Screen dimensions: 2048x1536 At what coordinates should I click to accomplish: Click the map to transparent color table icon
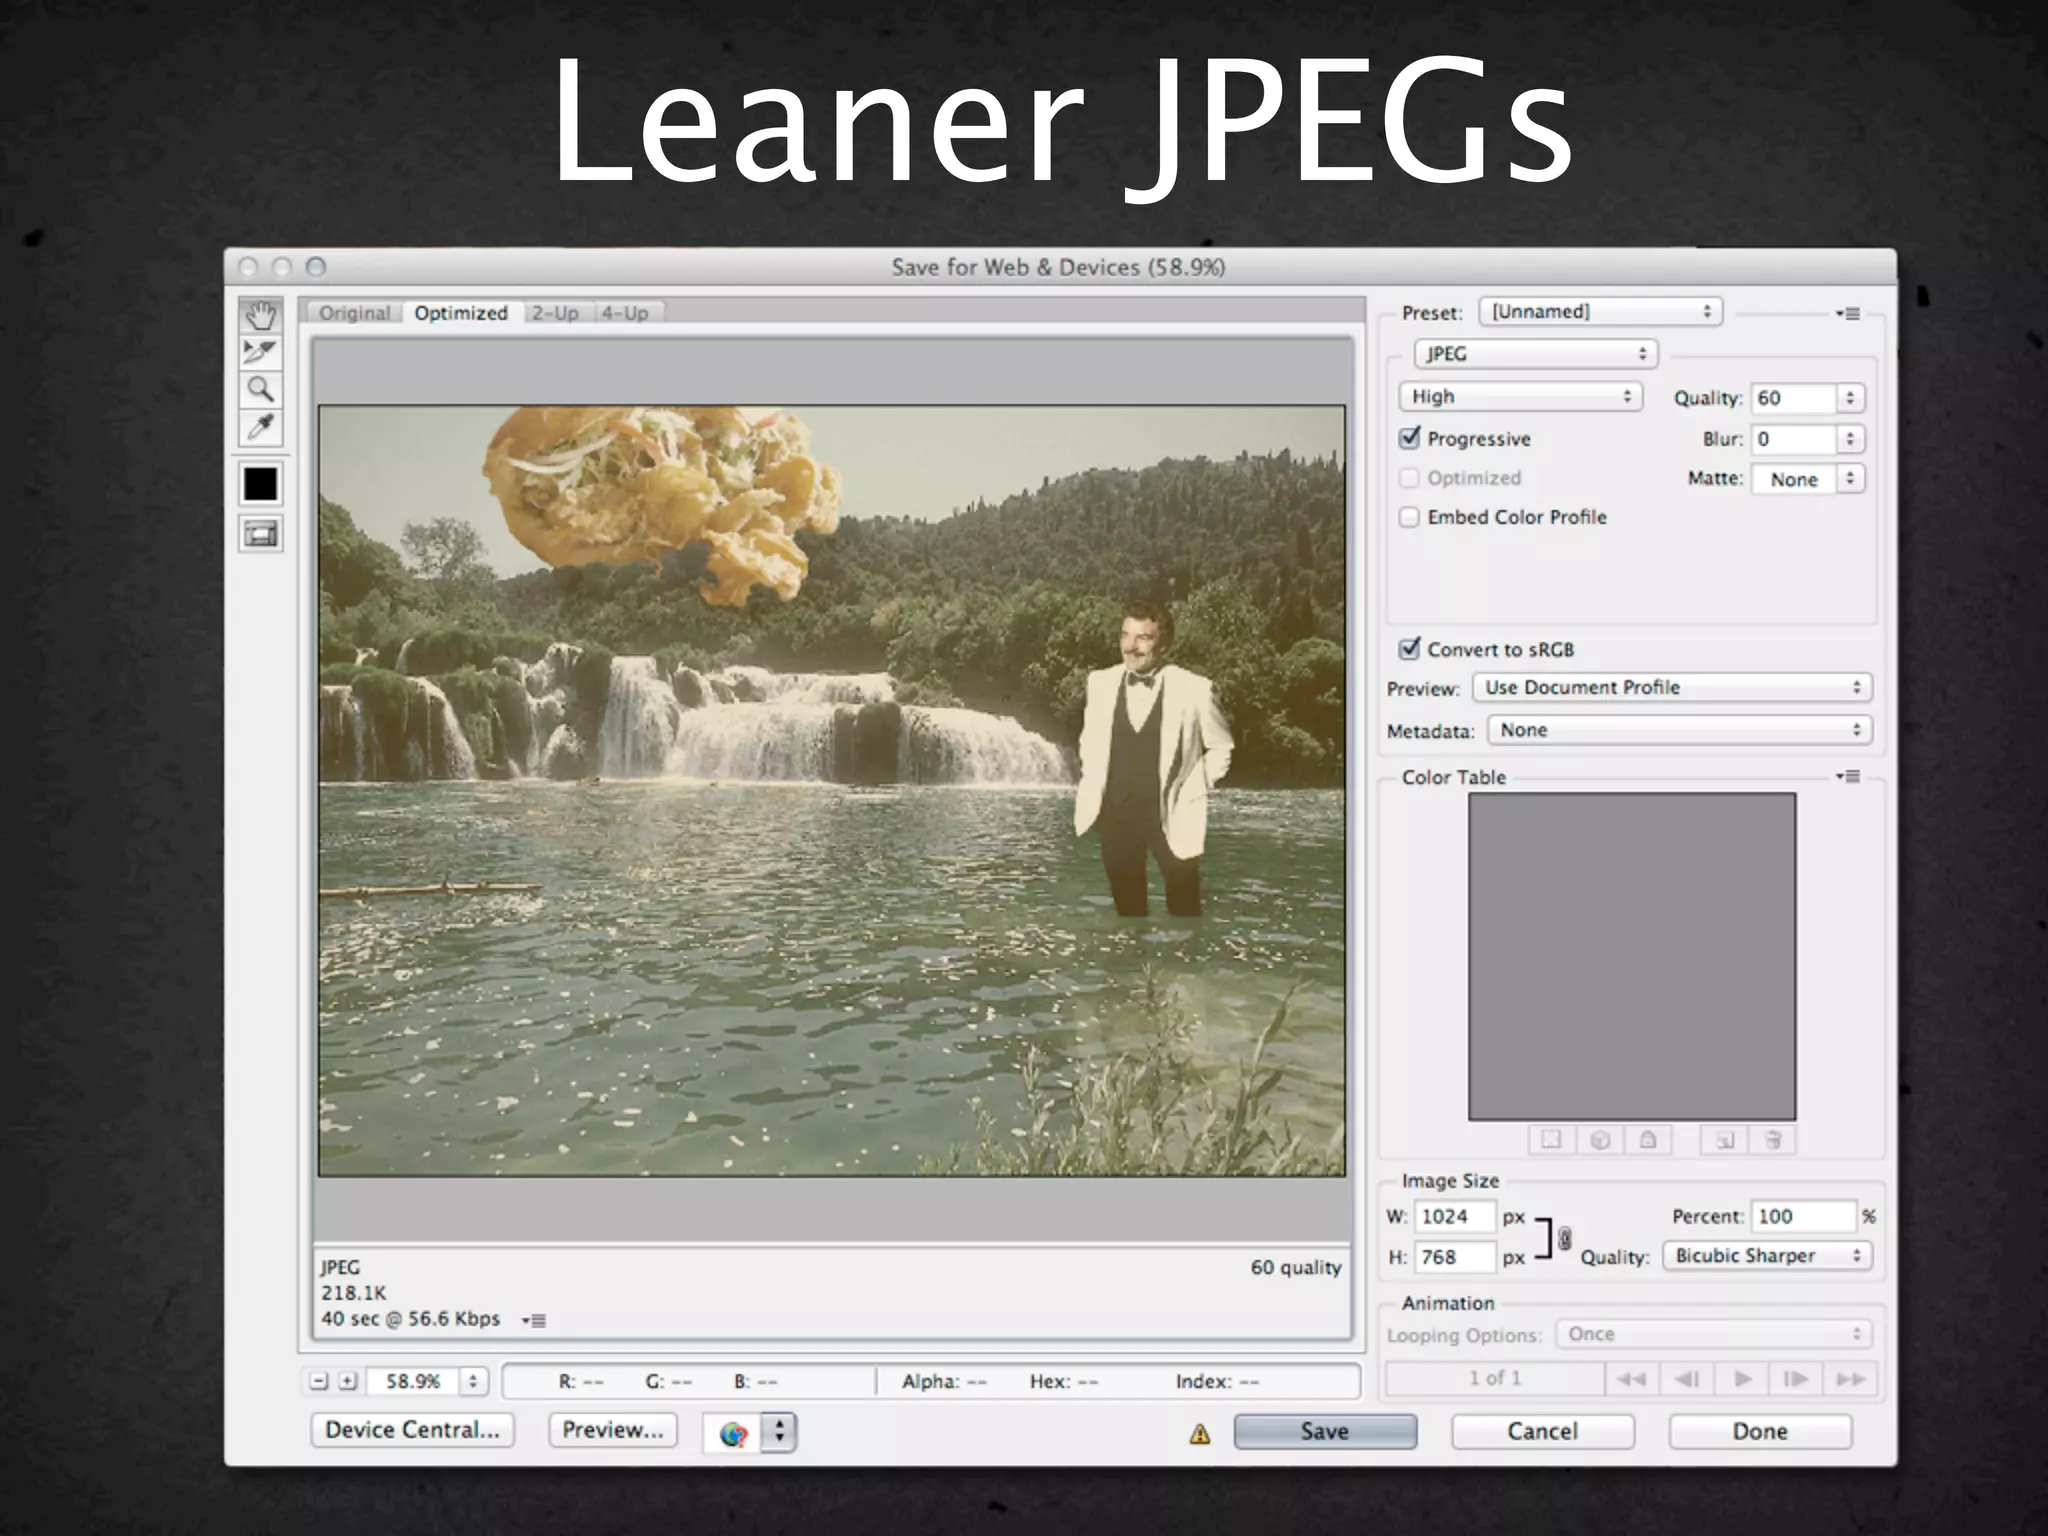(x=1552, y=1140)
